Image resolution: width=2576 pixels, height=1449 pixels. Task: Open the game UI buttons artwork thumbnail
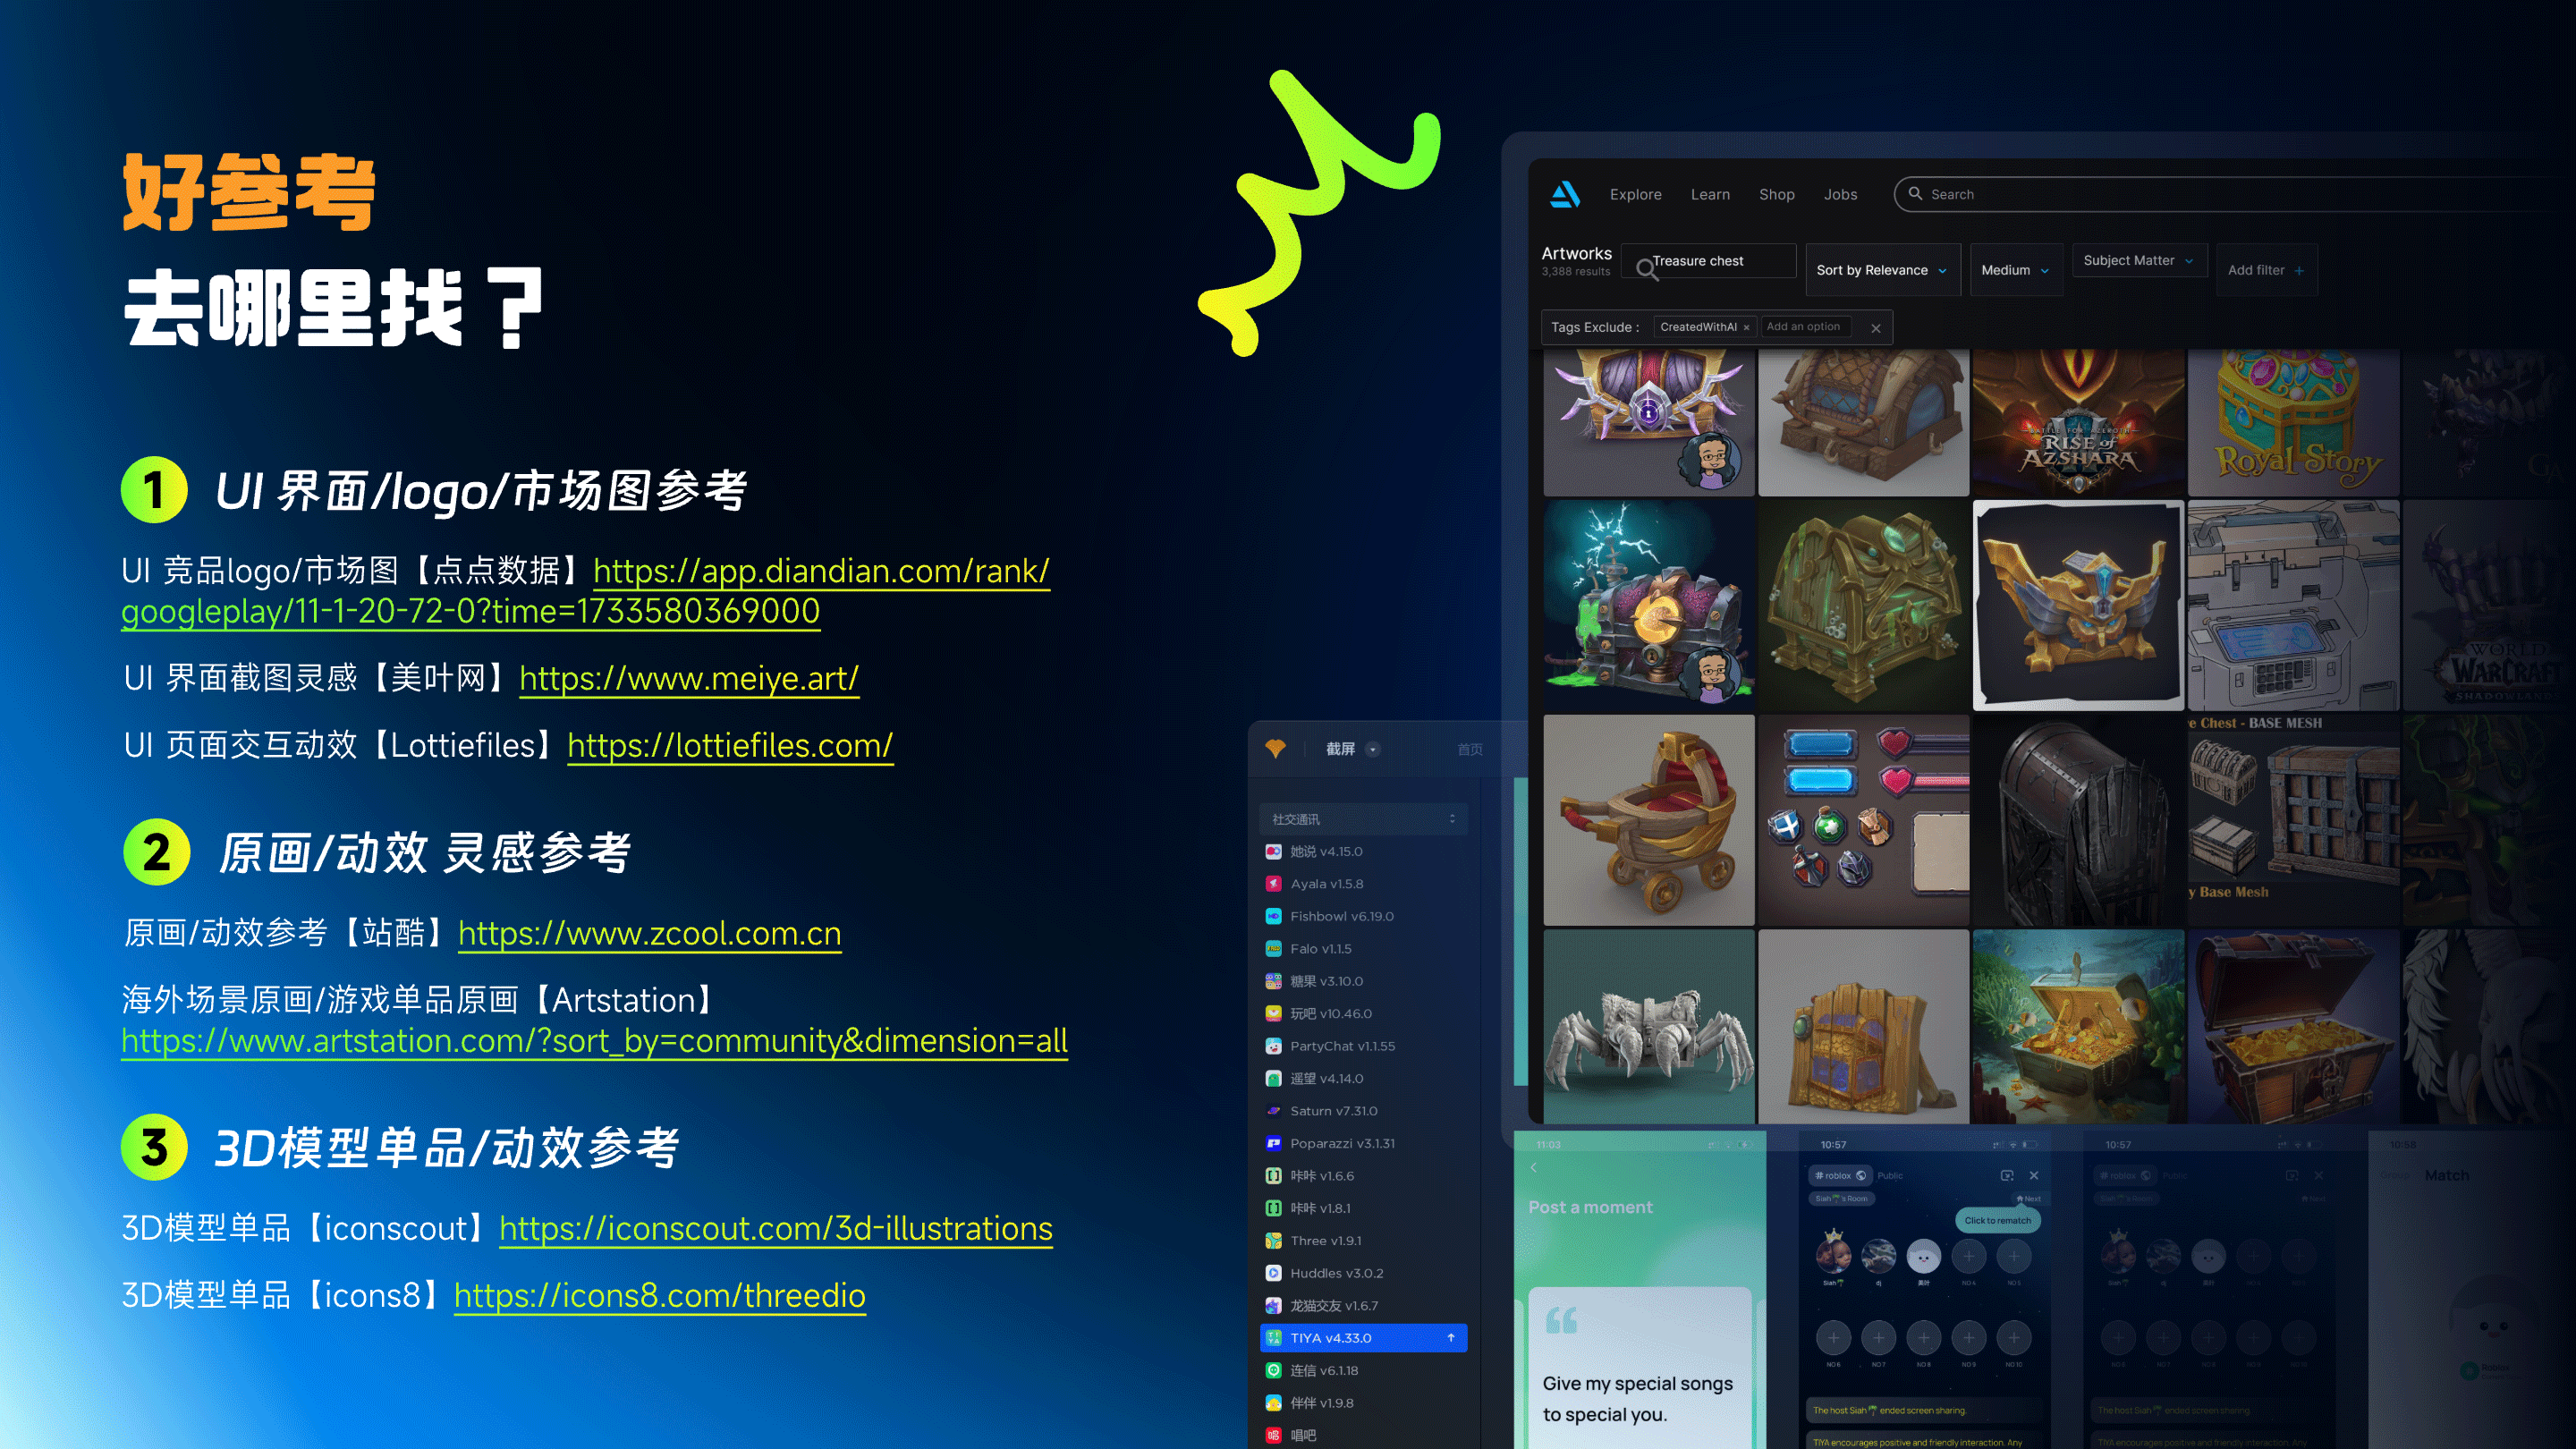click(1863, 820)
